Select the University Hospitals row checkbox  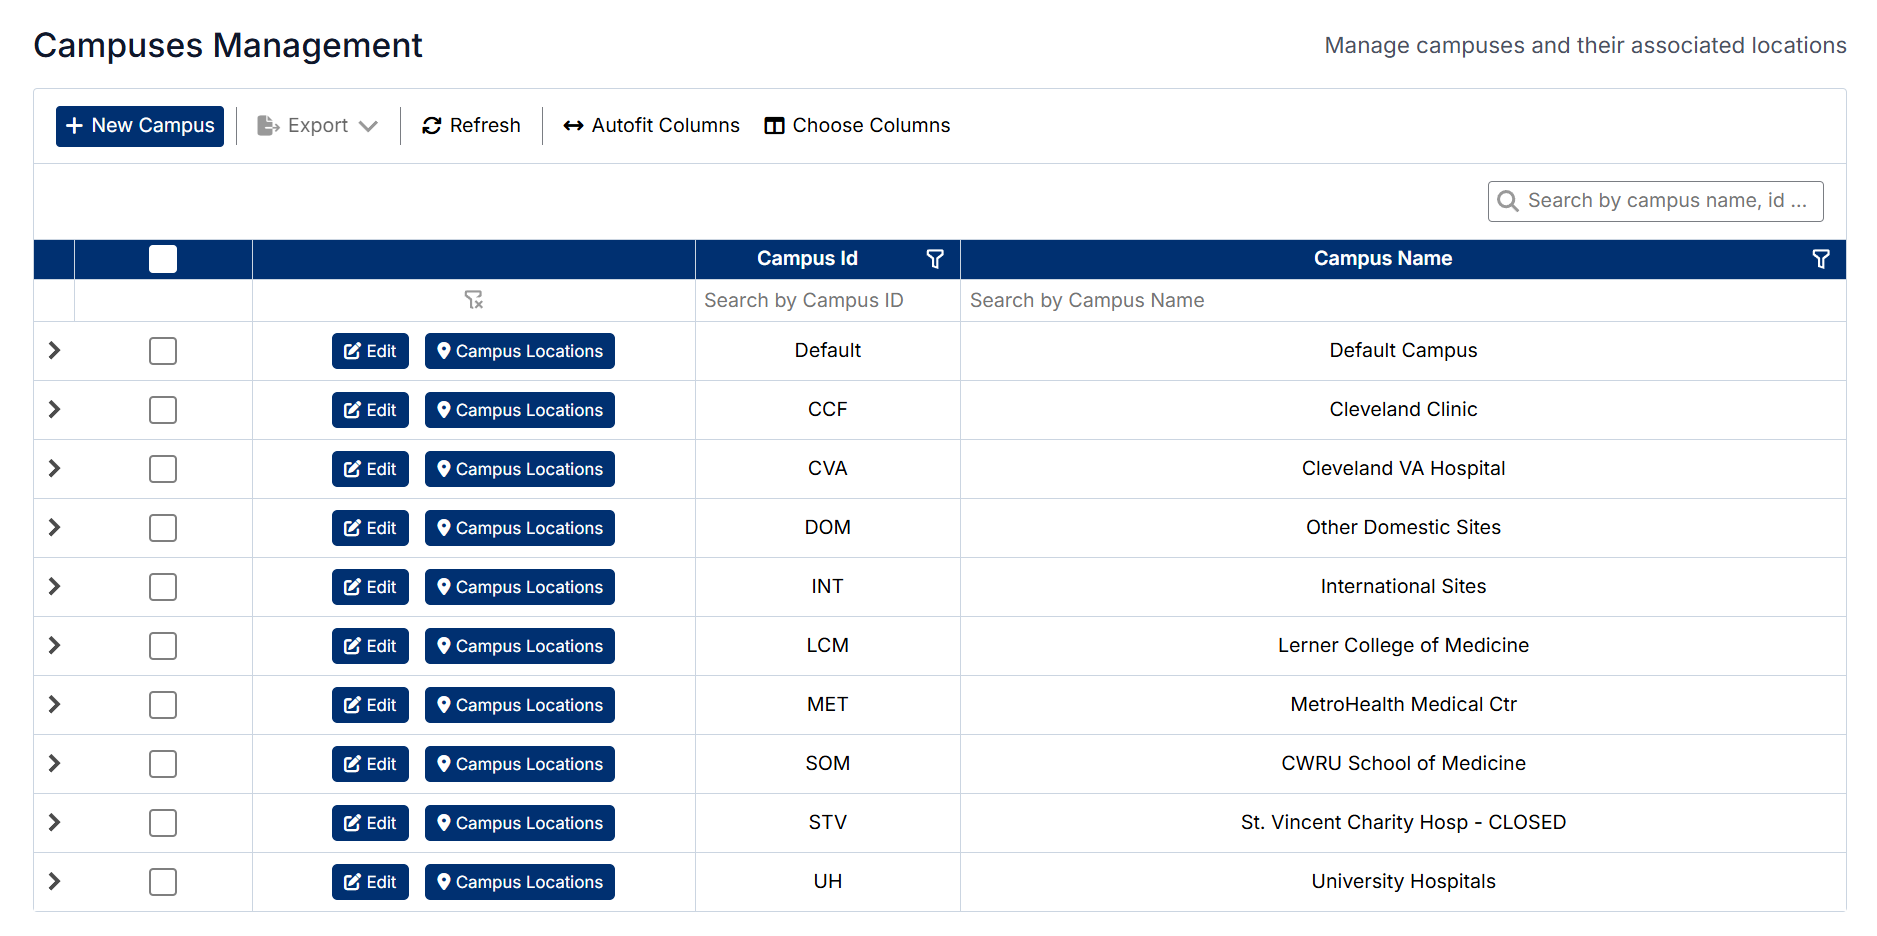point(163,882)
